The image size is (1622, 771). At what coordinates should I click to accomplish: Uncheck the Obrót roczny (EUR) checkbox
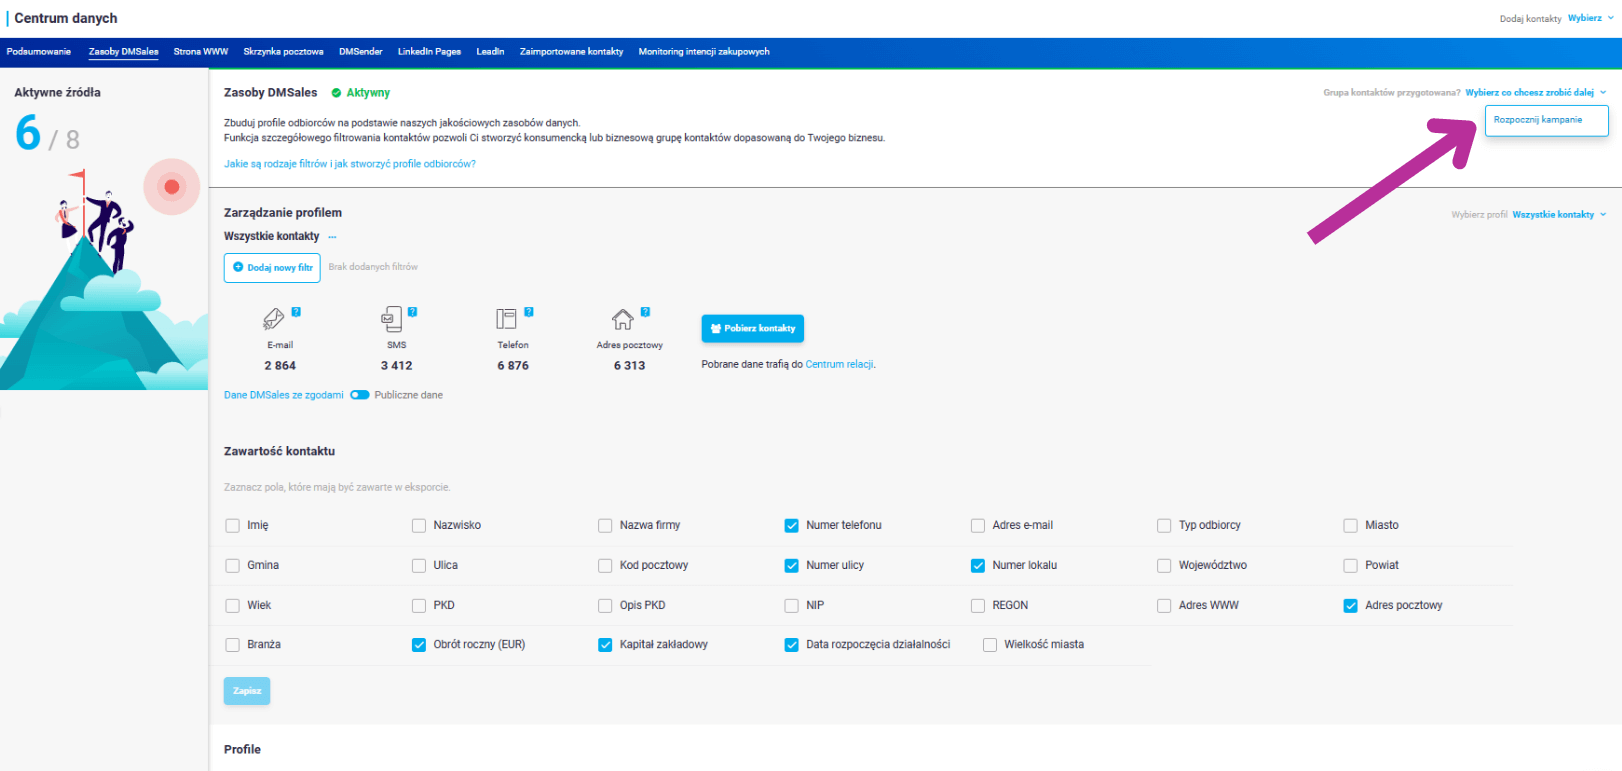coord(419,645)
